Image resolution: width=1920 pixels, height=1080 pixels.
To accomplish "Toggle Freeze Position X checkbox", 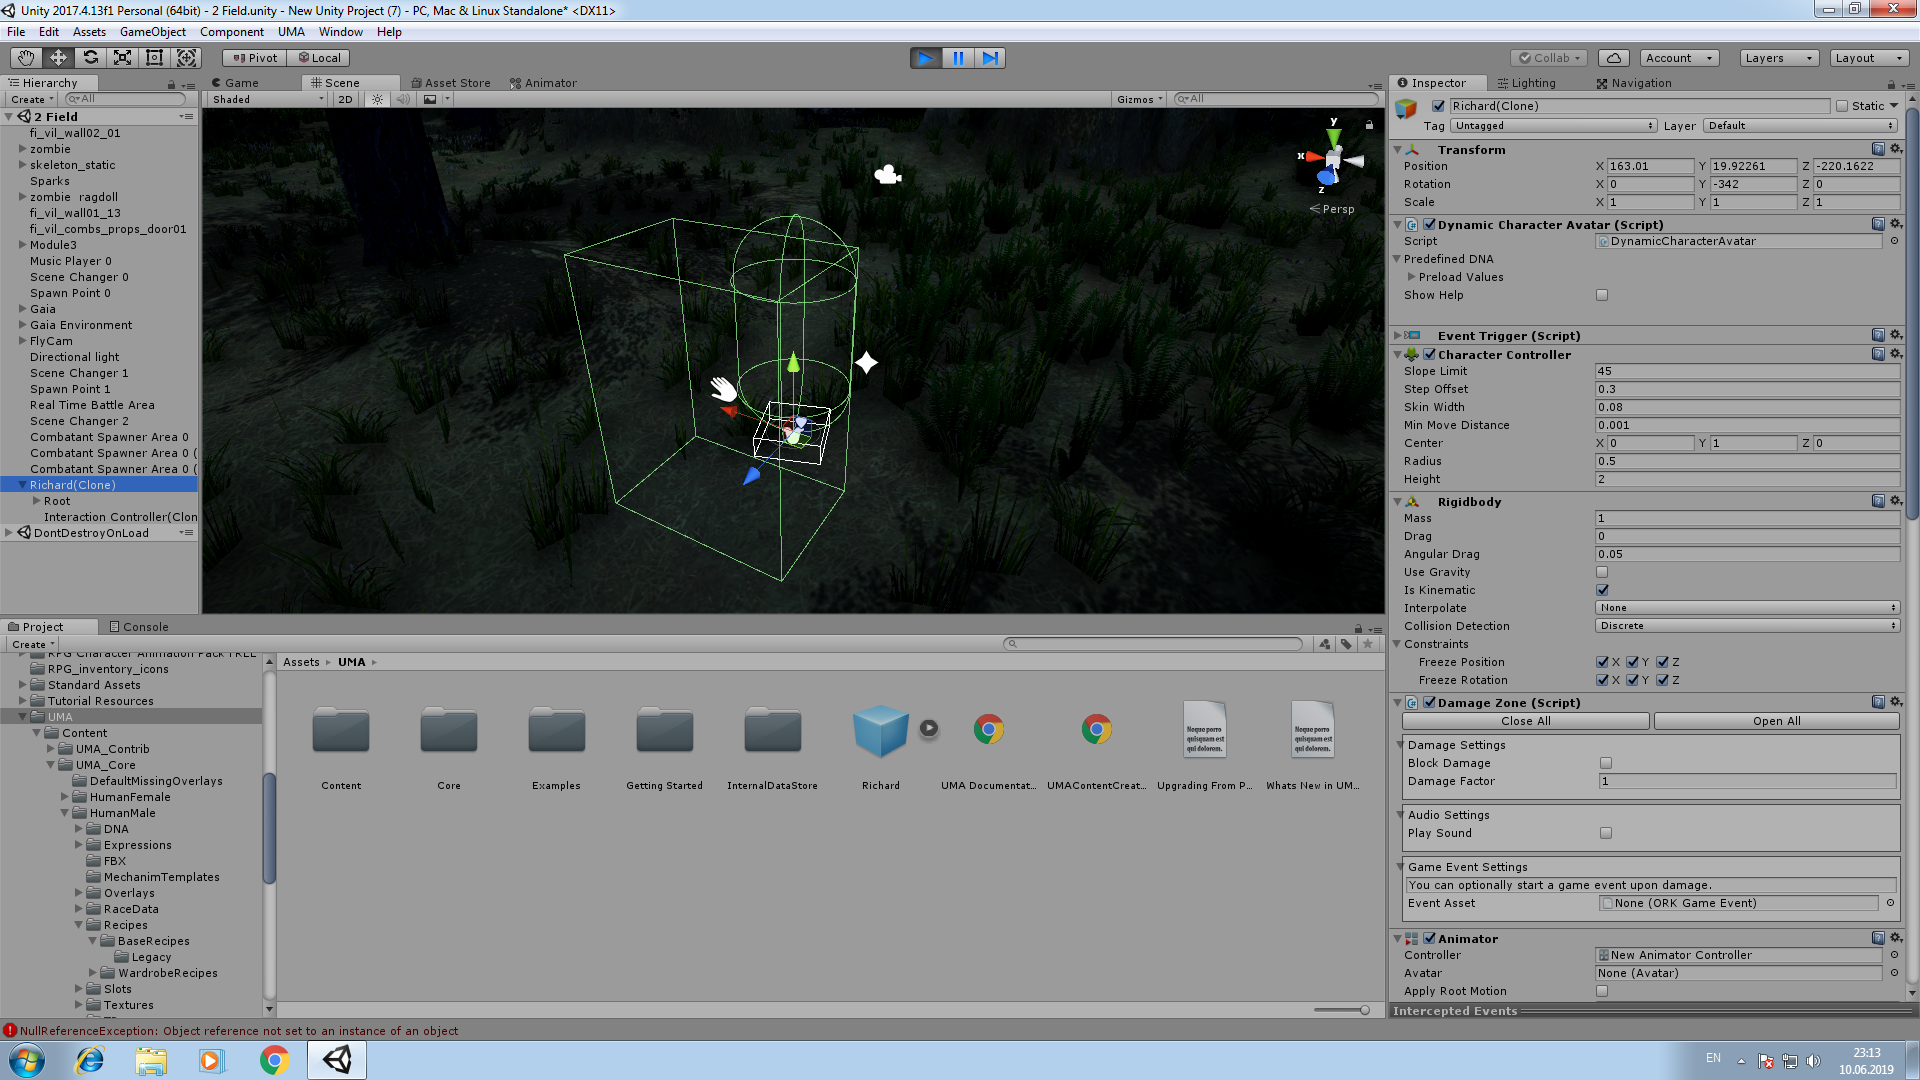I will coord(1602,662).
